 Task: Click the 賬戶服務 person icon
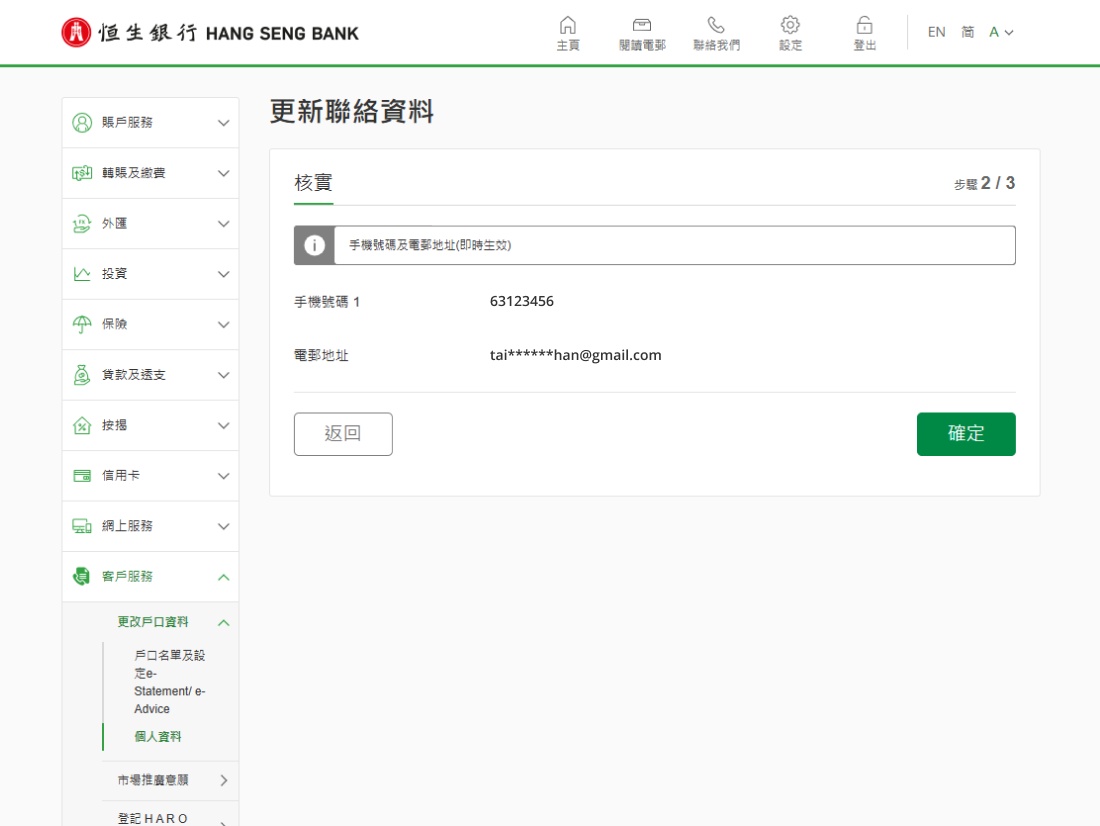point(82,123)
